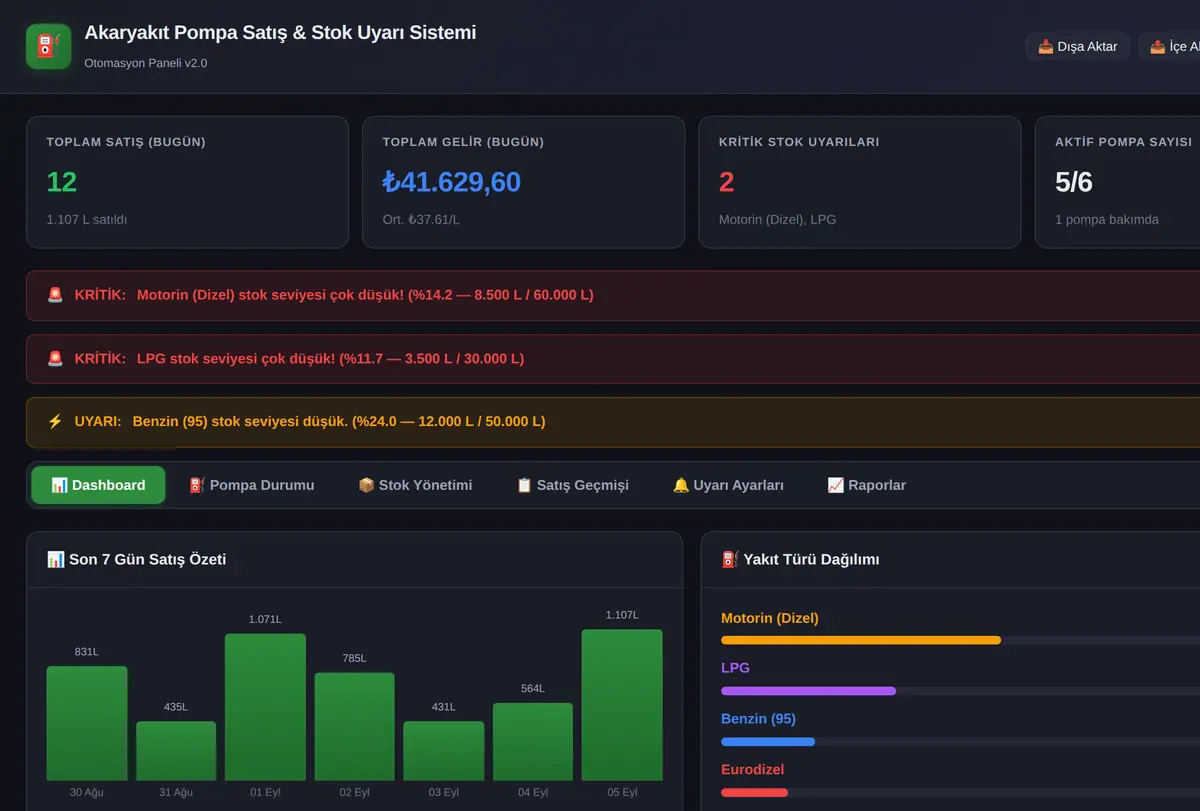Screen dimensions: 1200x811
Task: Click the 04 Eyl bar showing 564L
Action: tap(533, 742)
